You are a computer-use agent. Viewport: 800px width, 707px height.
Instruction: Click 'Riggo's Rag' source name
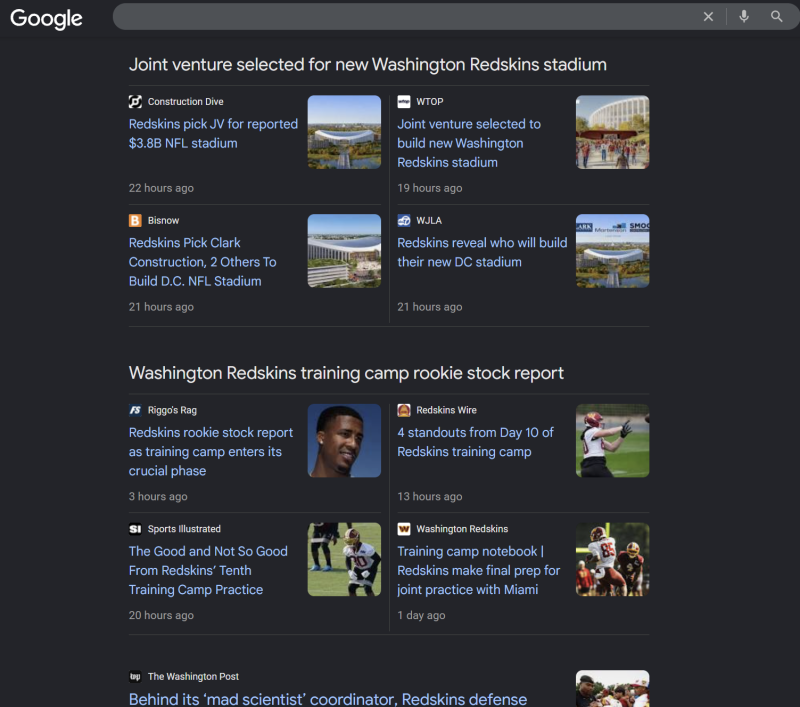(172, 410)
